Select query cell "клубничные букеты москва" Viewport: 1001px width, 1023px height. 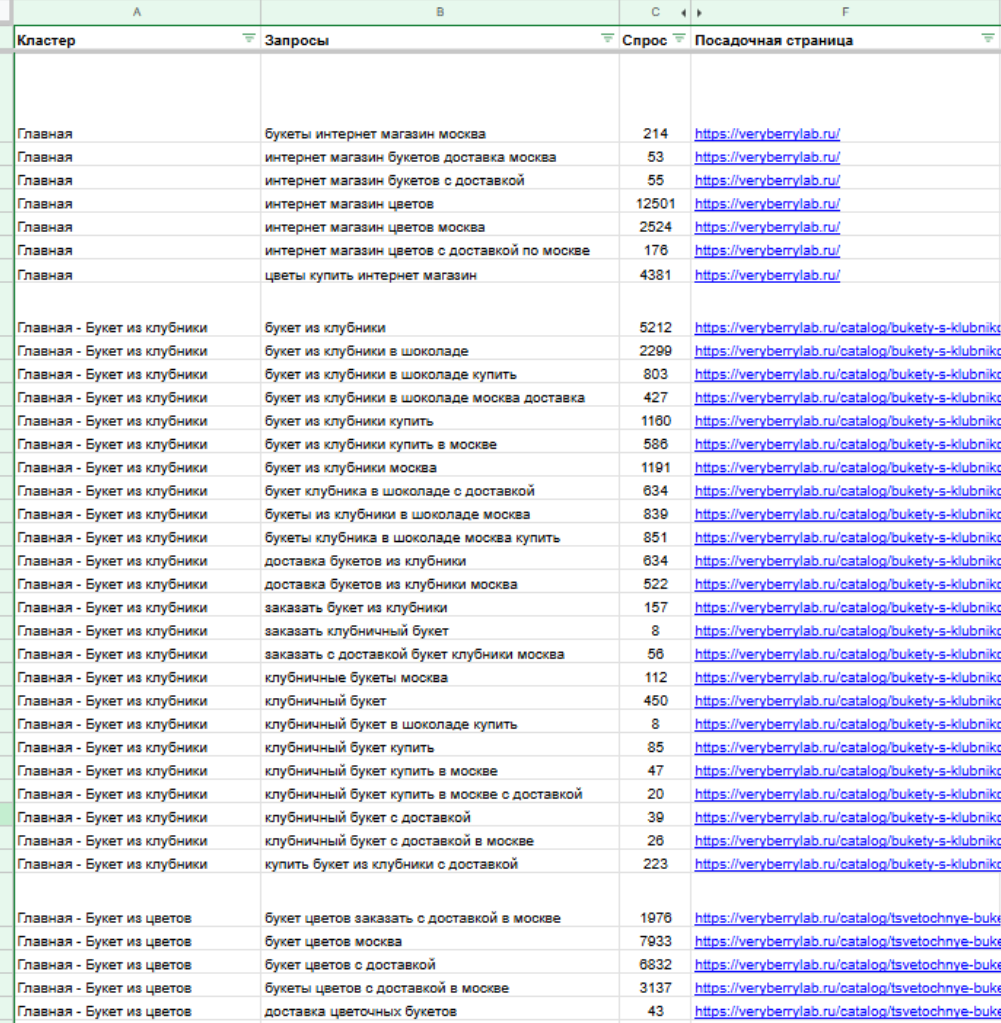[x=440, y=677]
